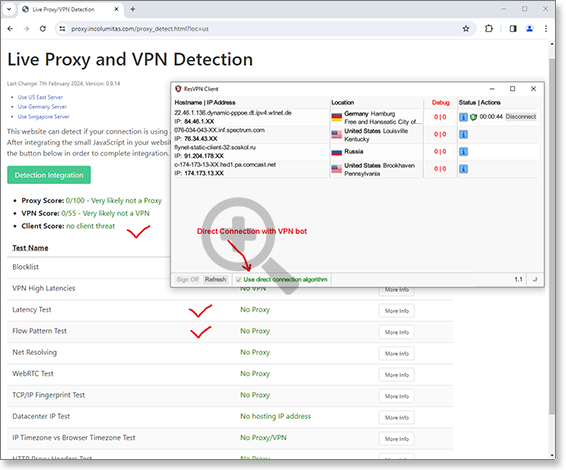This screenshot has width=566, height=470.
Task: Open the Chrome three-dot menu
Action: pyautogui.click(x=546, y=29)
